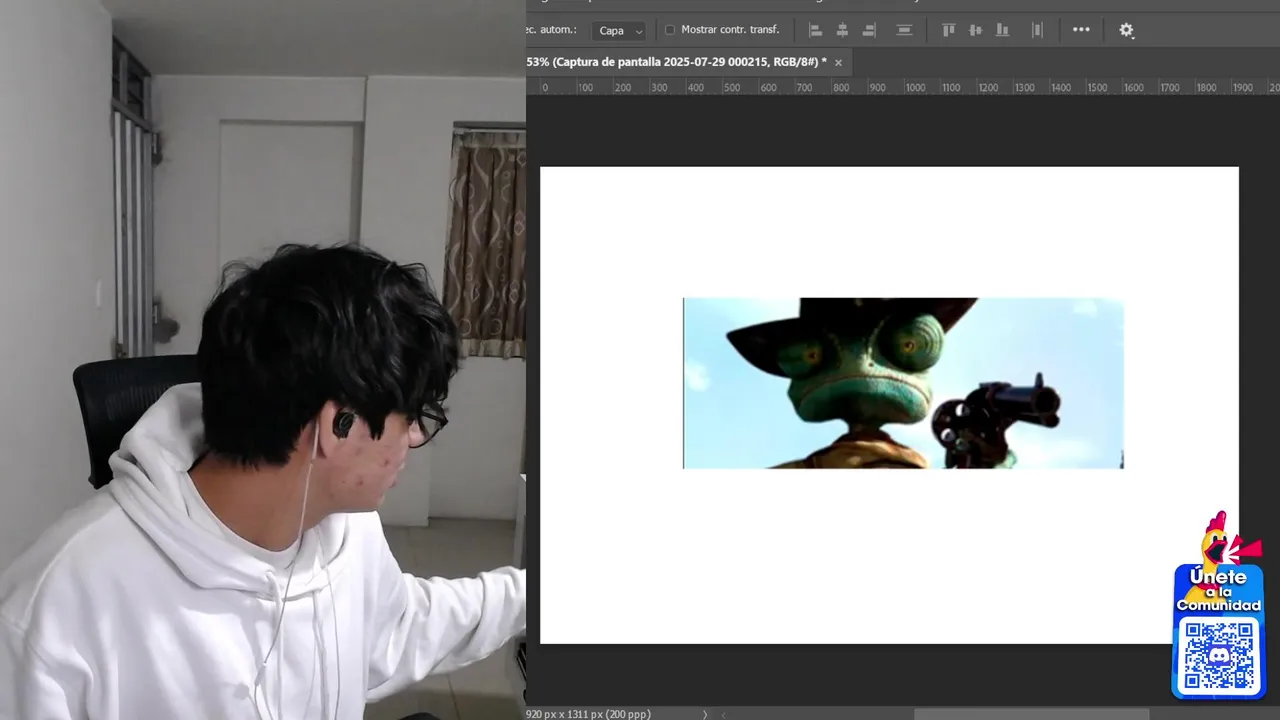Toggle Mostrar contr. transf. checkbox
Viewport: 1280px width, 720px height.
[670, 30]
